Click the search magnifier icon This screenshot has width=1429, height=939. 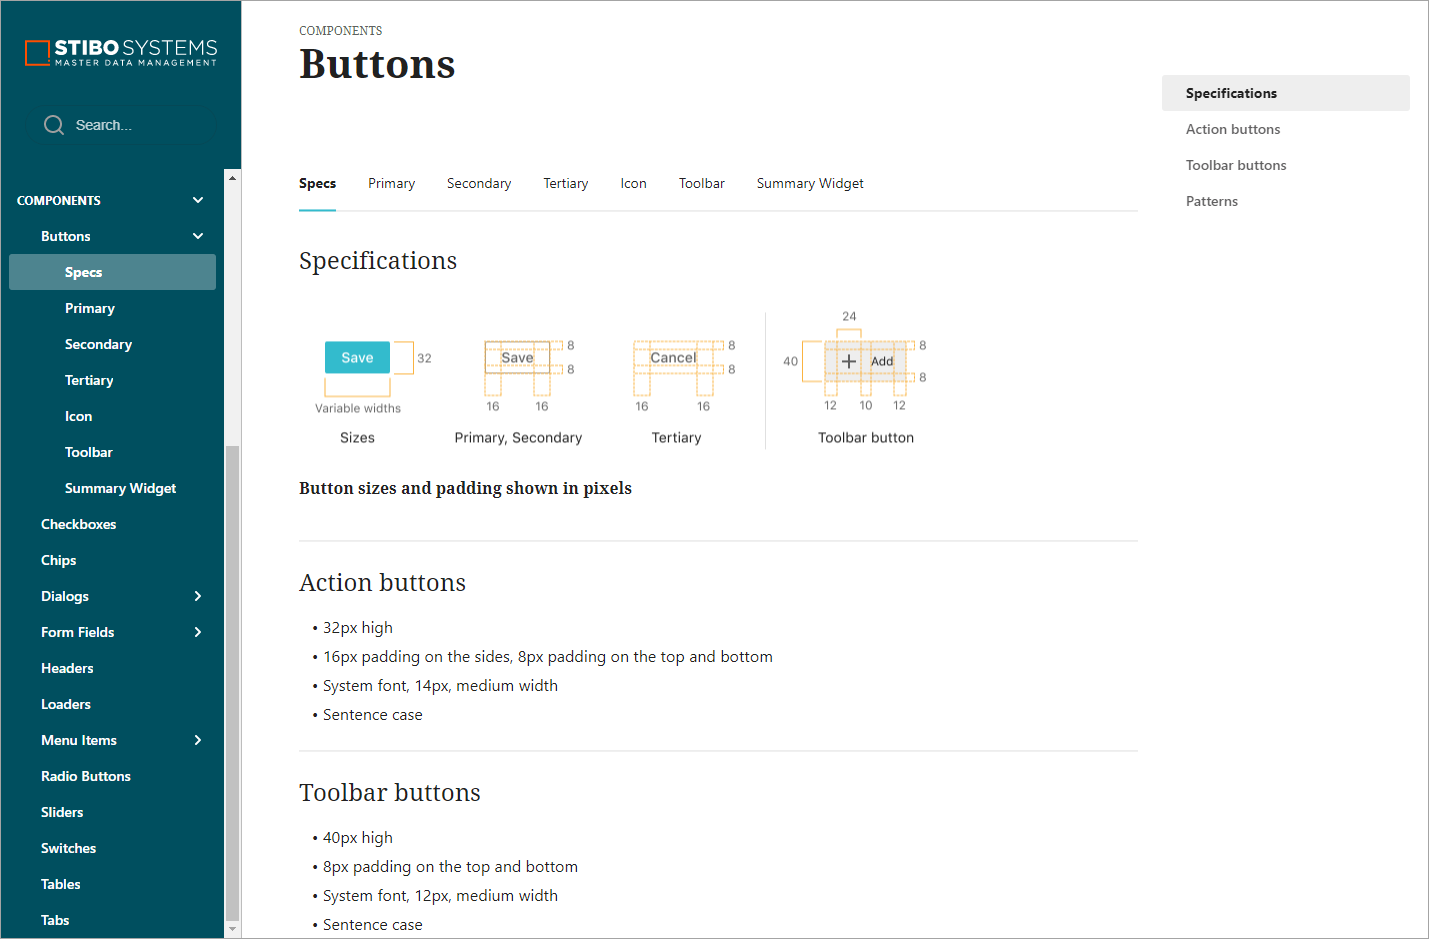pos(54,125)
